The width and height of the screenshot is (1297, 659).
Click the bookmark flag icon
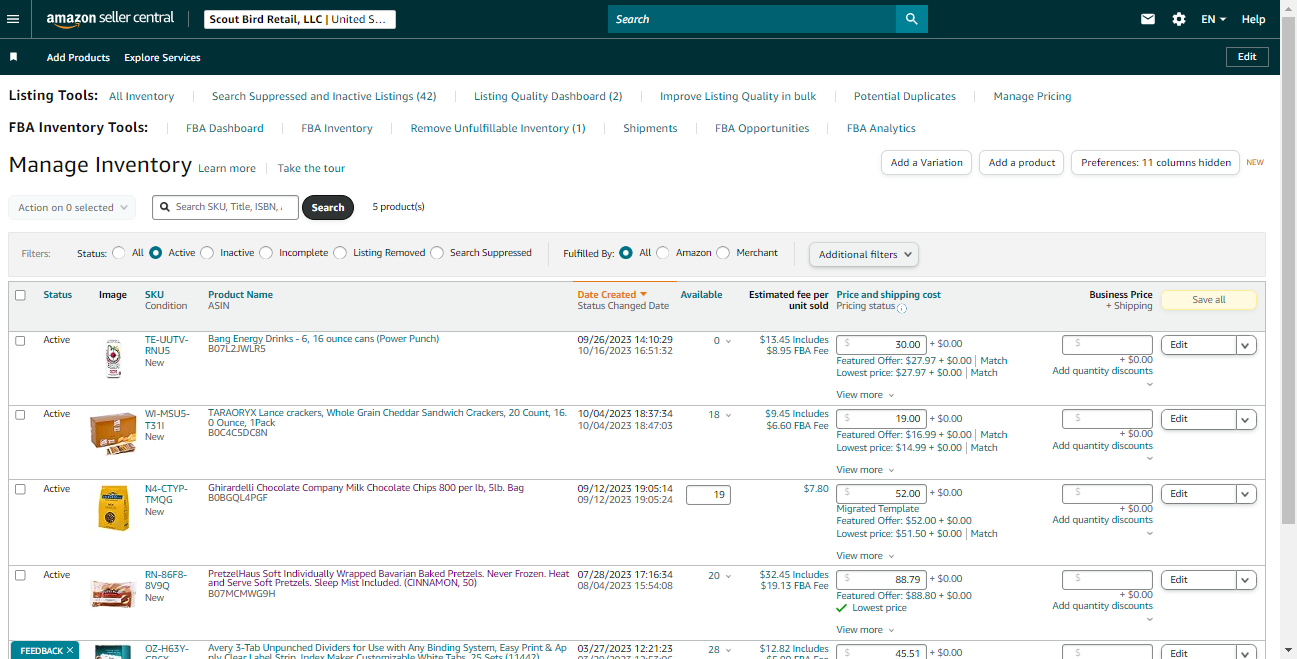(x=14, y=57)
